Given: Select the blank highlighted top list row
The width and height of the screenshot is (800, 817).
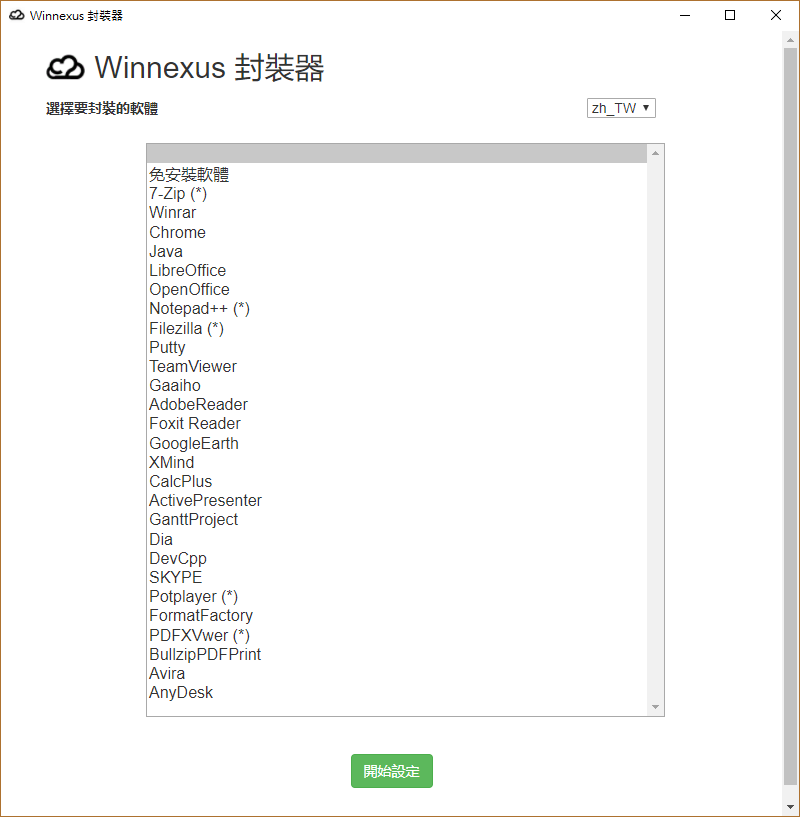Looking at the screenshot, I should pos(397,154).
